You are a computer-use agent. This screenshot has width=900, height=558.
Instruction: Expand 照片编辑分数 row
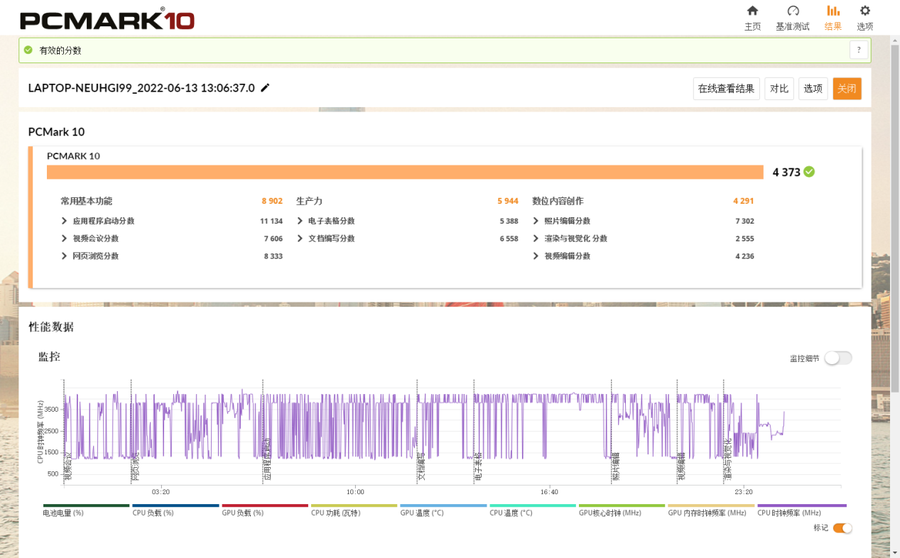(x=536, y=221)
